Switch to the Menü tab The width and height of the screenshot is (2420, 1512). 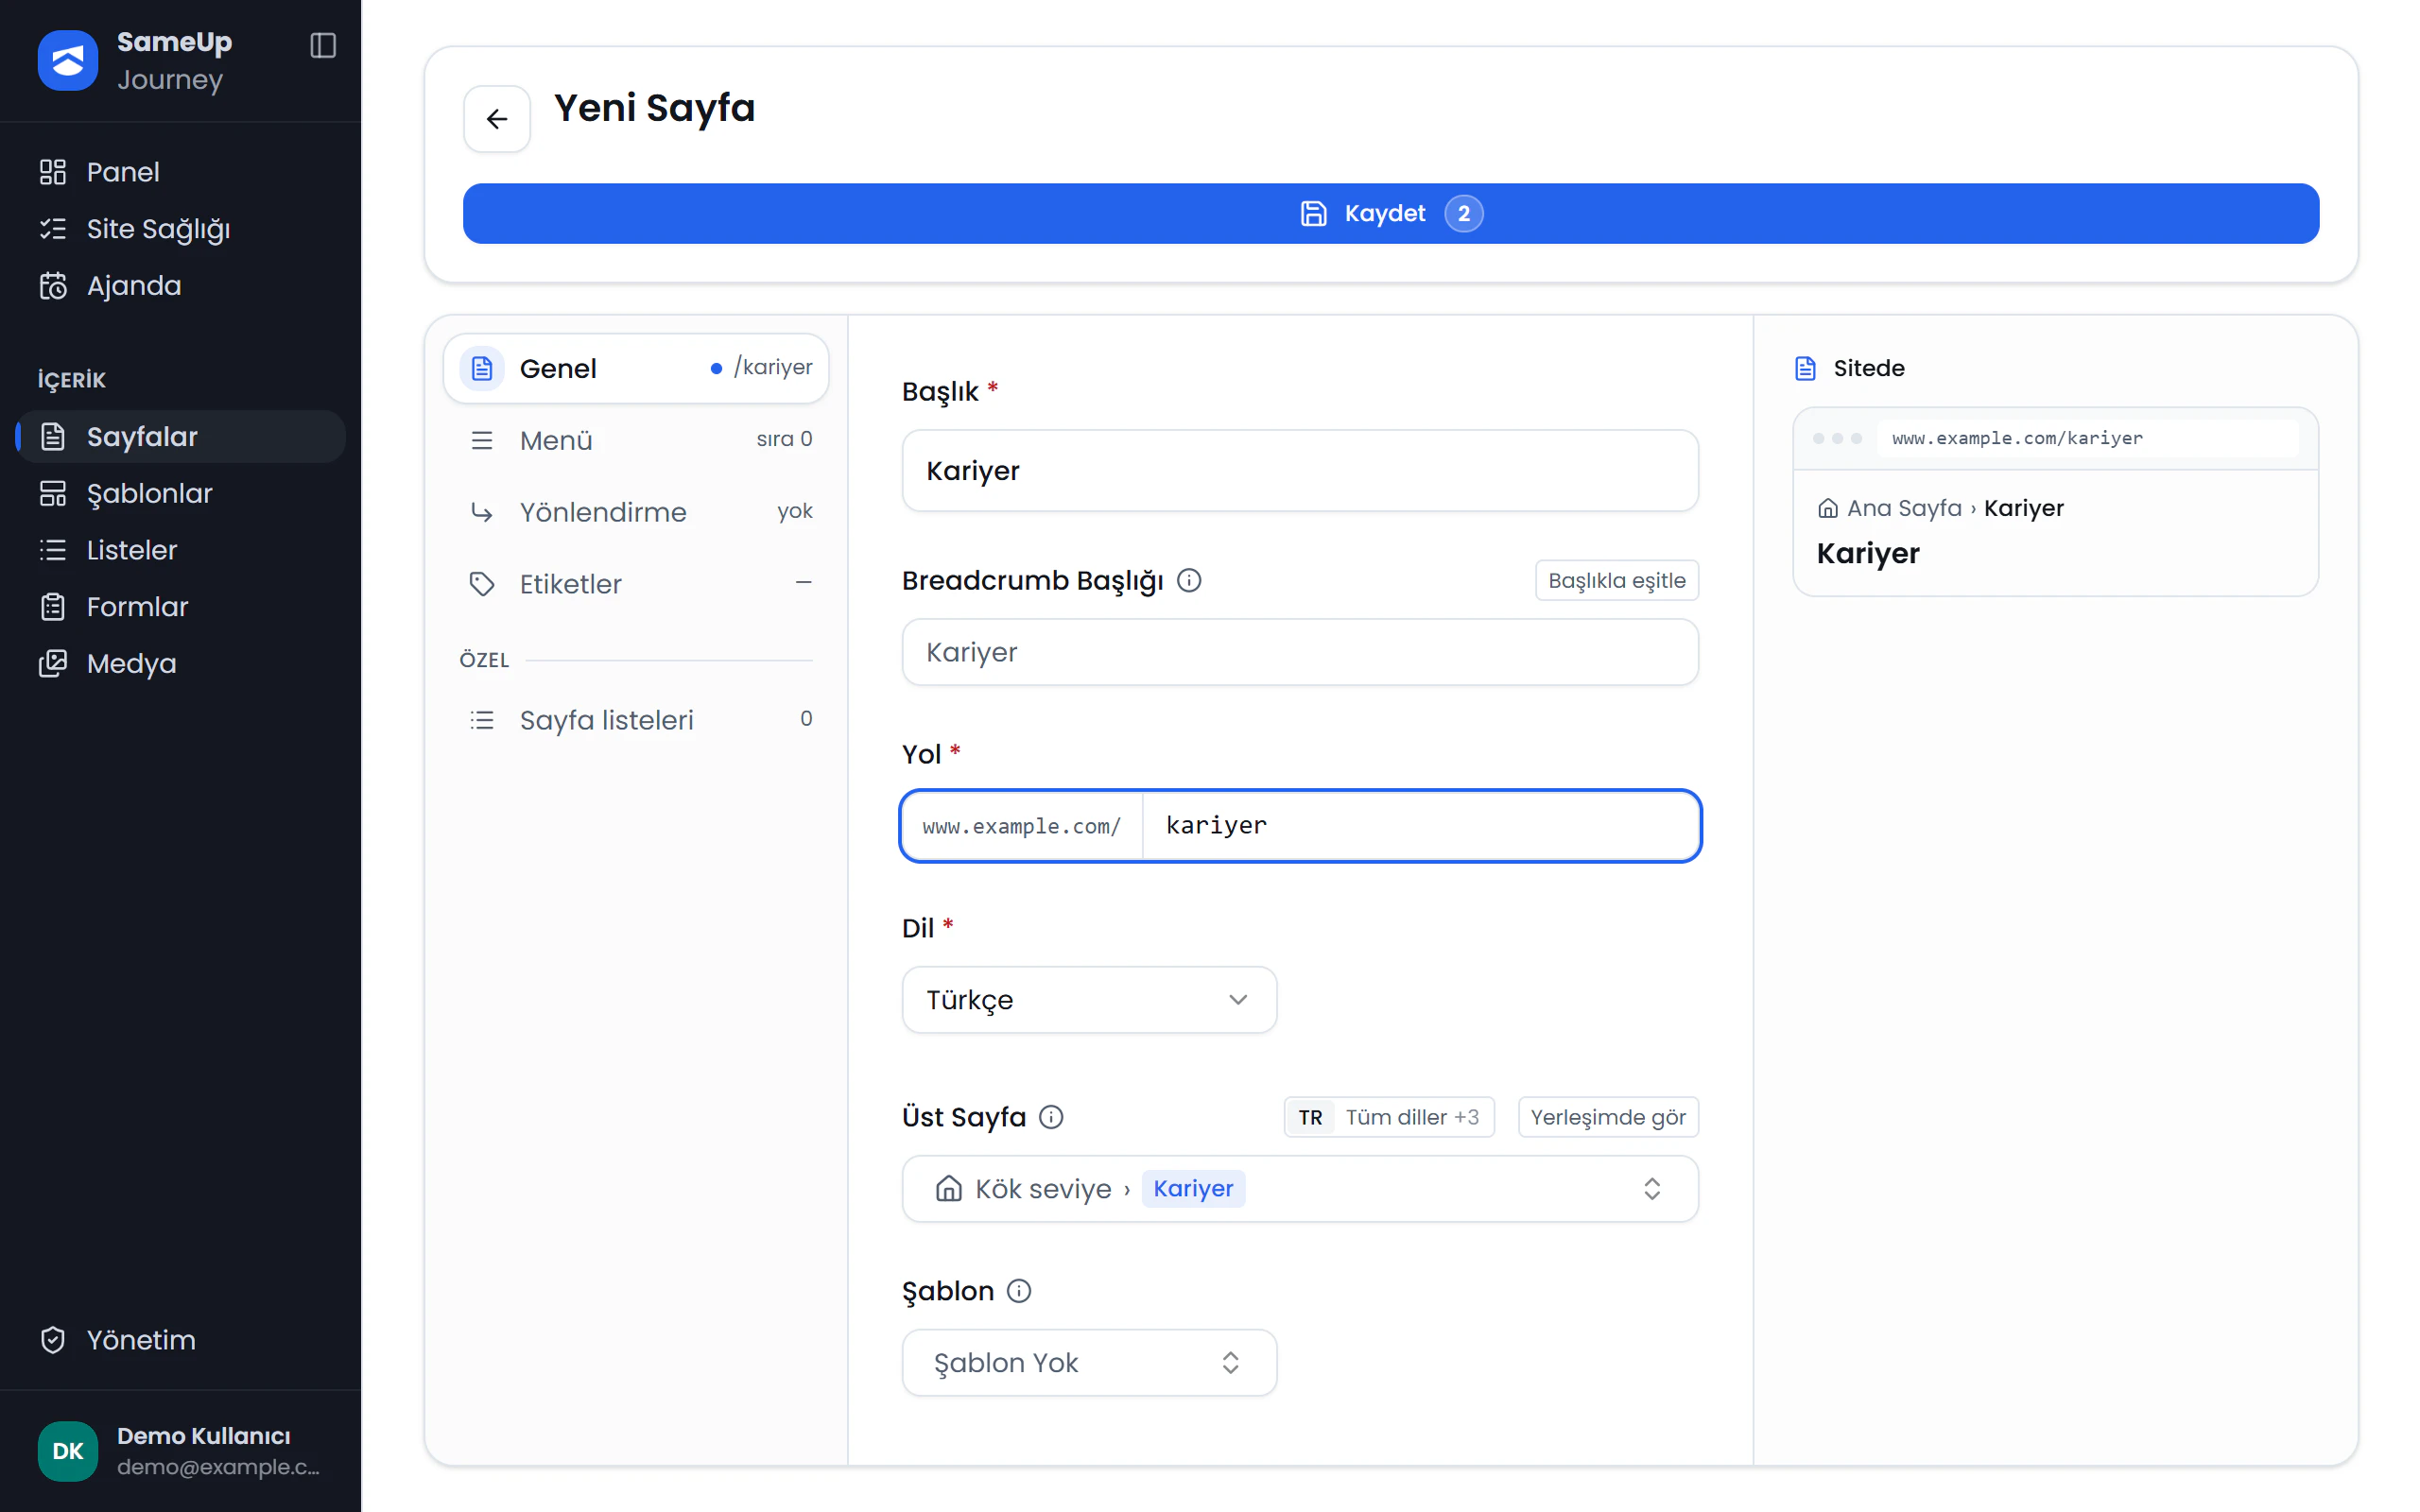[636, 440]
